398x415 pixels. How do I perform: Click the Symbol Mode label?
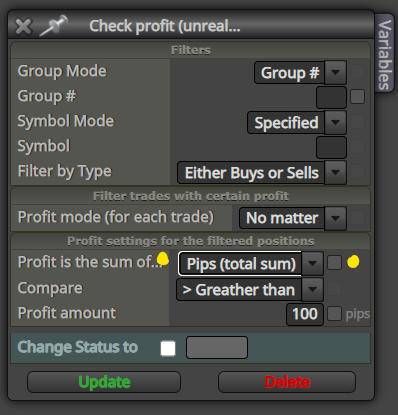pos(66,121)
